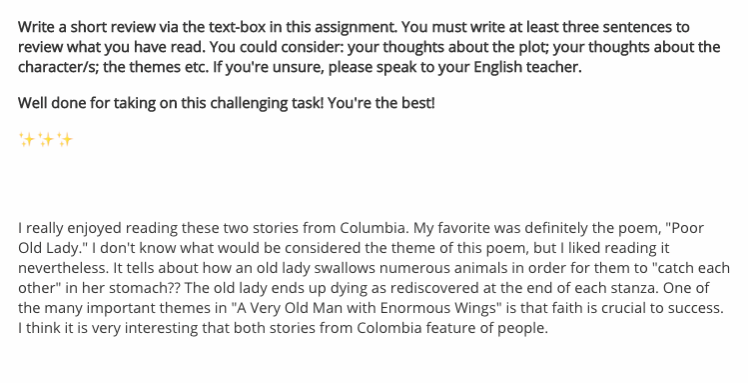748x383 pixels.
Task: Click "Well done for taking on" line
Action: click(226, 103)
